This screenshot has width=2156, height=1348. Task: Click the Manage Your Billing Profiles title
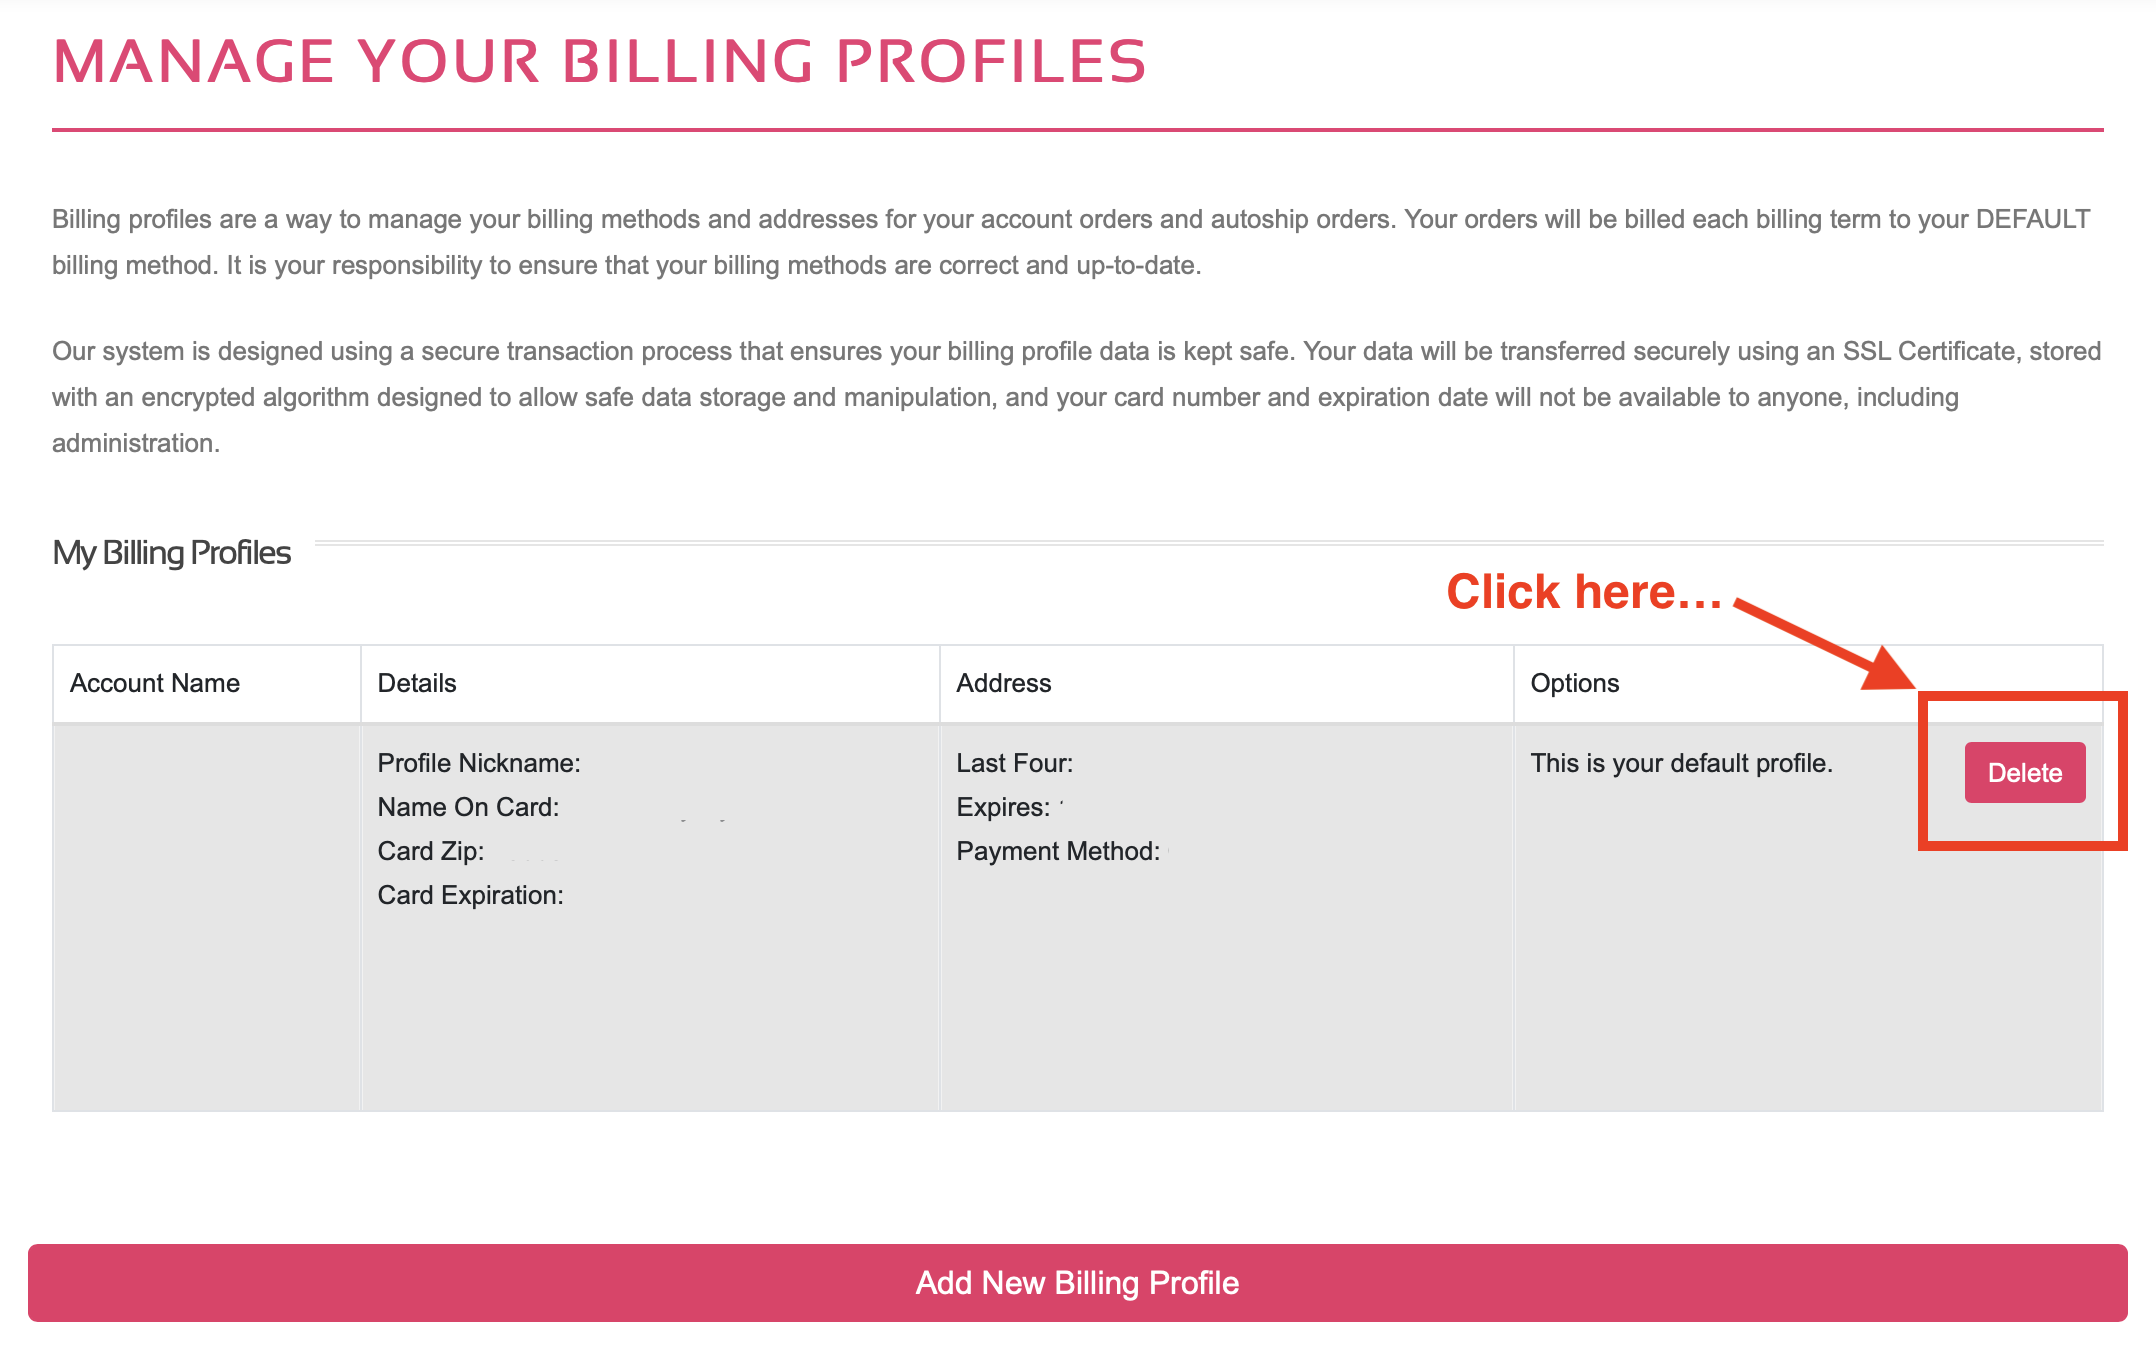(600, 62)
